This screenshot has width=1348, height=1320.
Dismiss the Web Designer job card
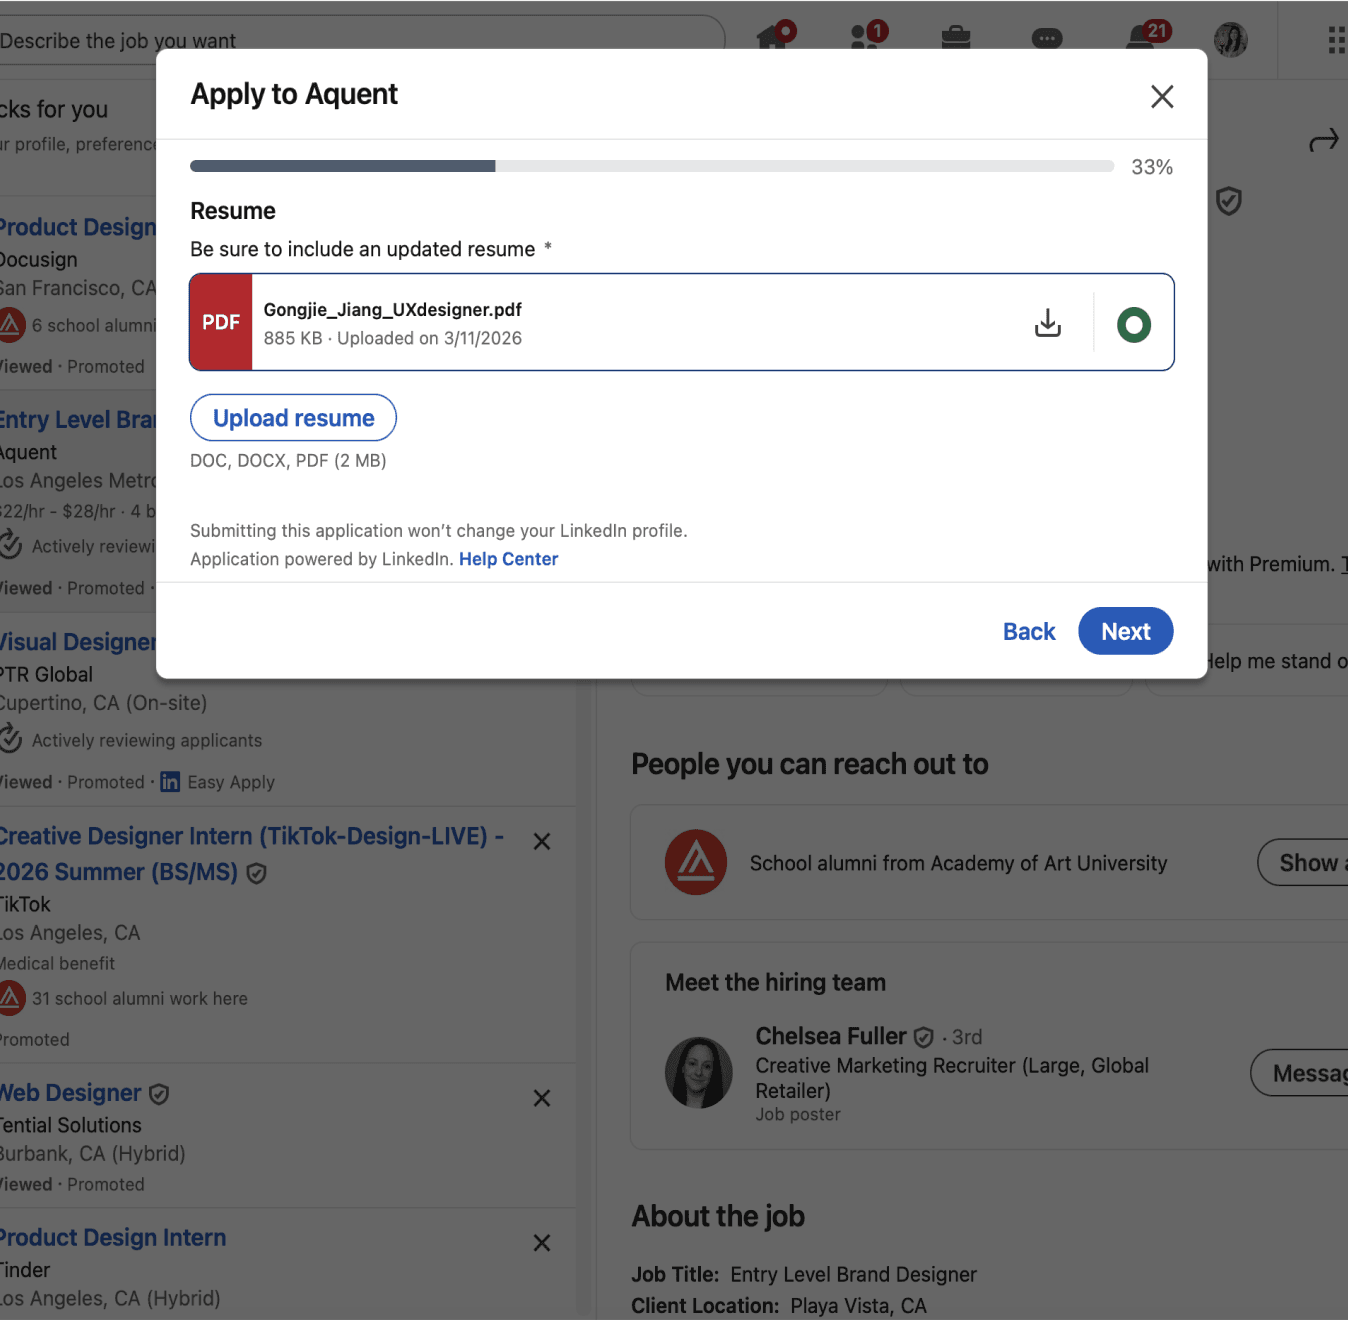point(542,1098)
